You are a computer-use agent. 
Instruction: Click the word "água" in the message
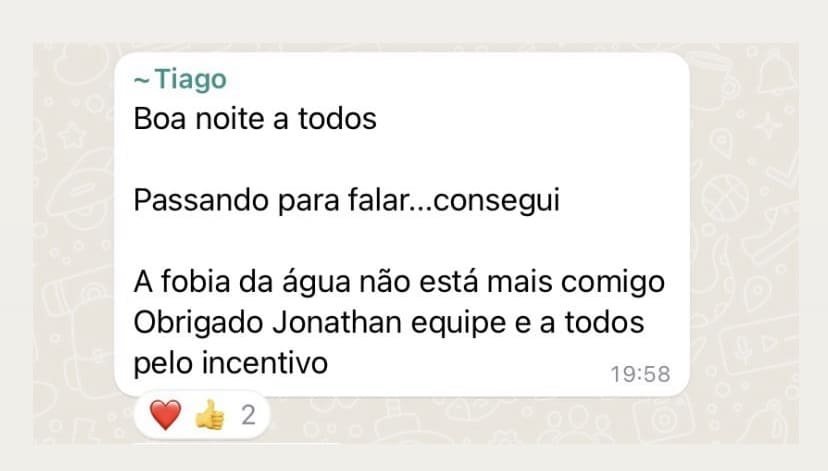pyautogui.click(x=316, y=282)
